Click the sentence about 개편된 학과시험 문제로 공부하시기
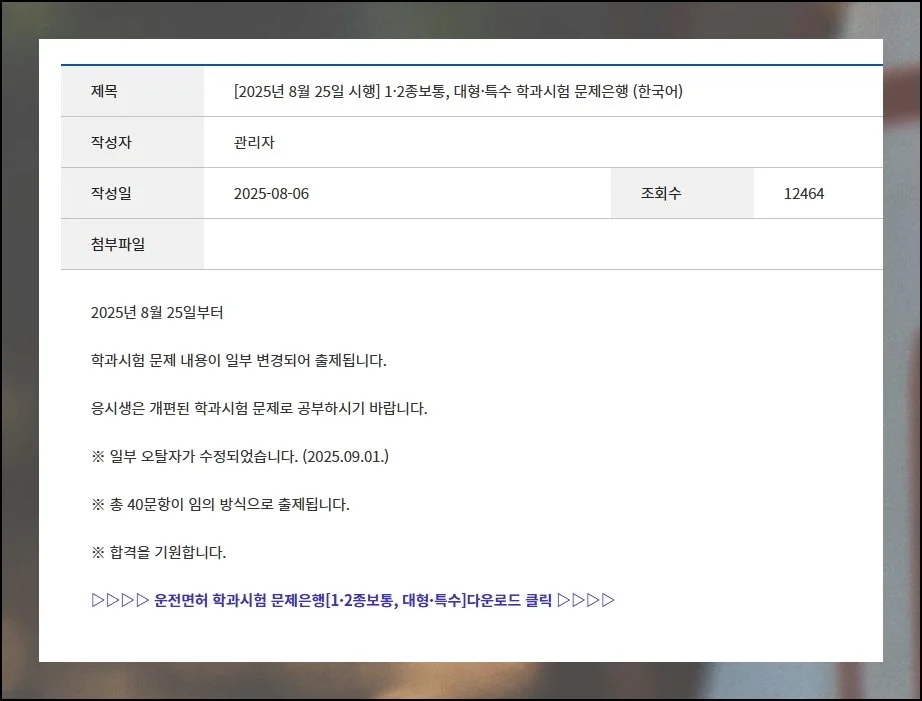This screenshot has height=701, width=922. pyautogui.click(x=259, y=408)
